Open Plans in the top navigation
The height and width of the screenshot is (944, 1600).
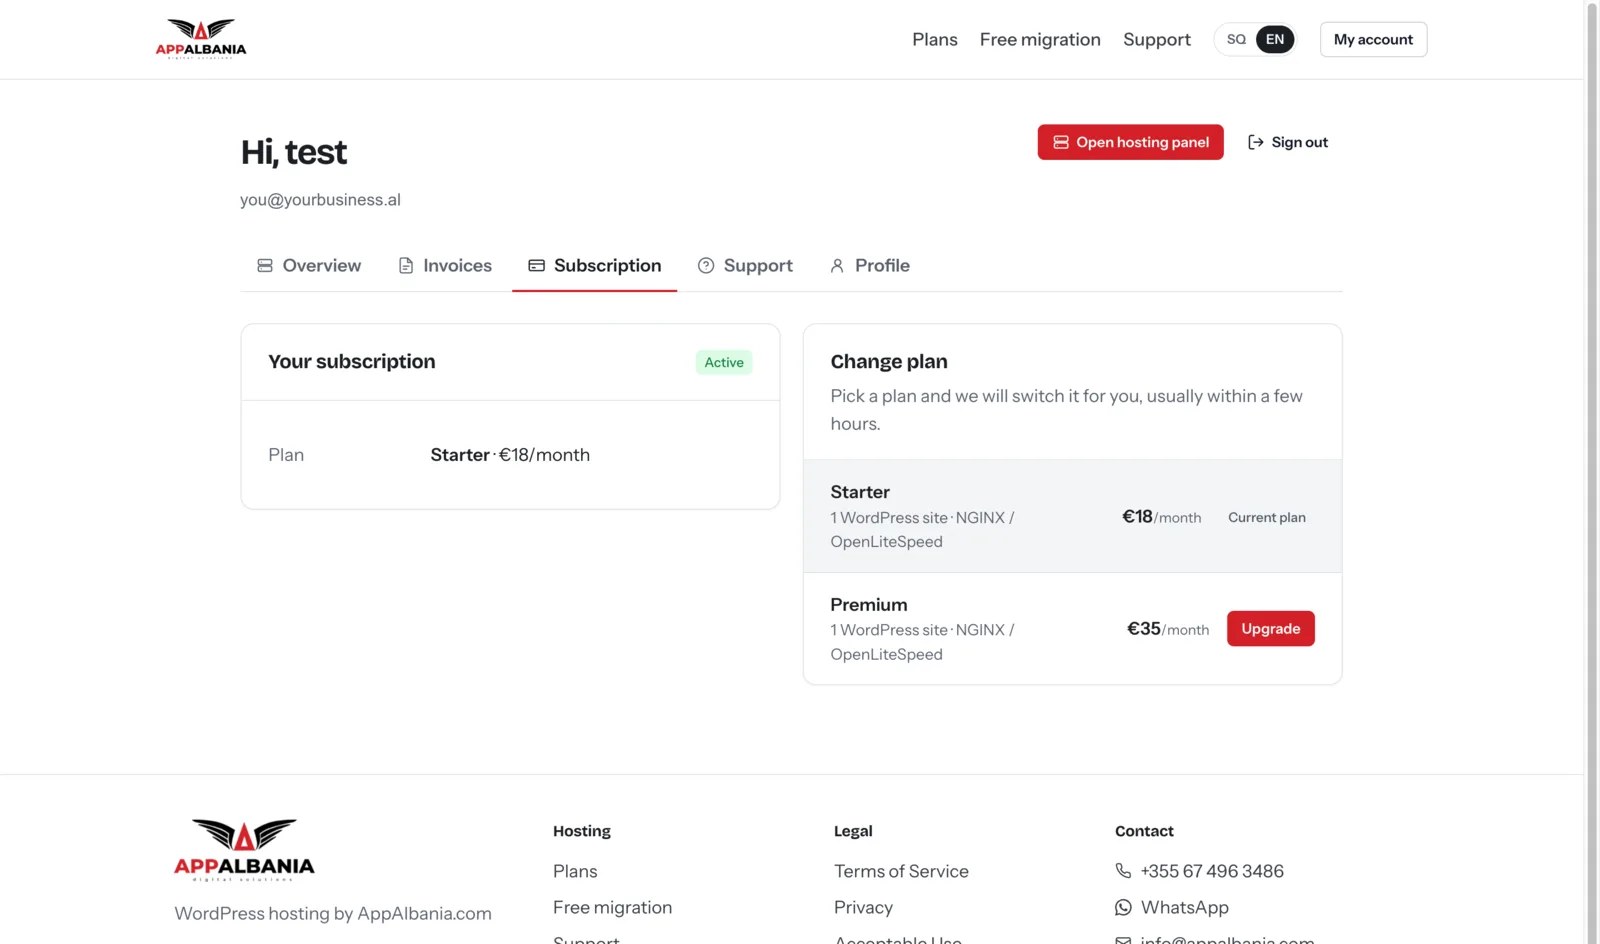pyautogui.click(x=935, y=40)
